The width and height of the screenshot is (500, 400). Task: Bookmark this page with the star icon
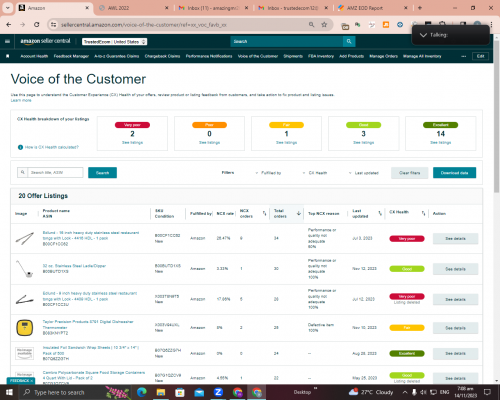pos(324,25)
